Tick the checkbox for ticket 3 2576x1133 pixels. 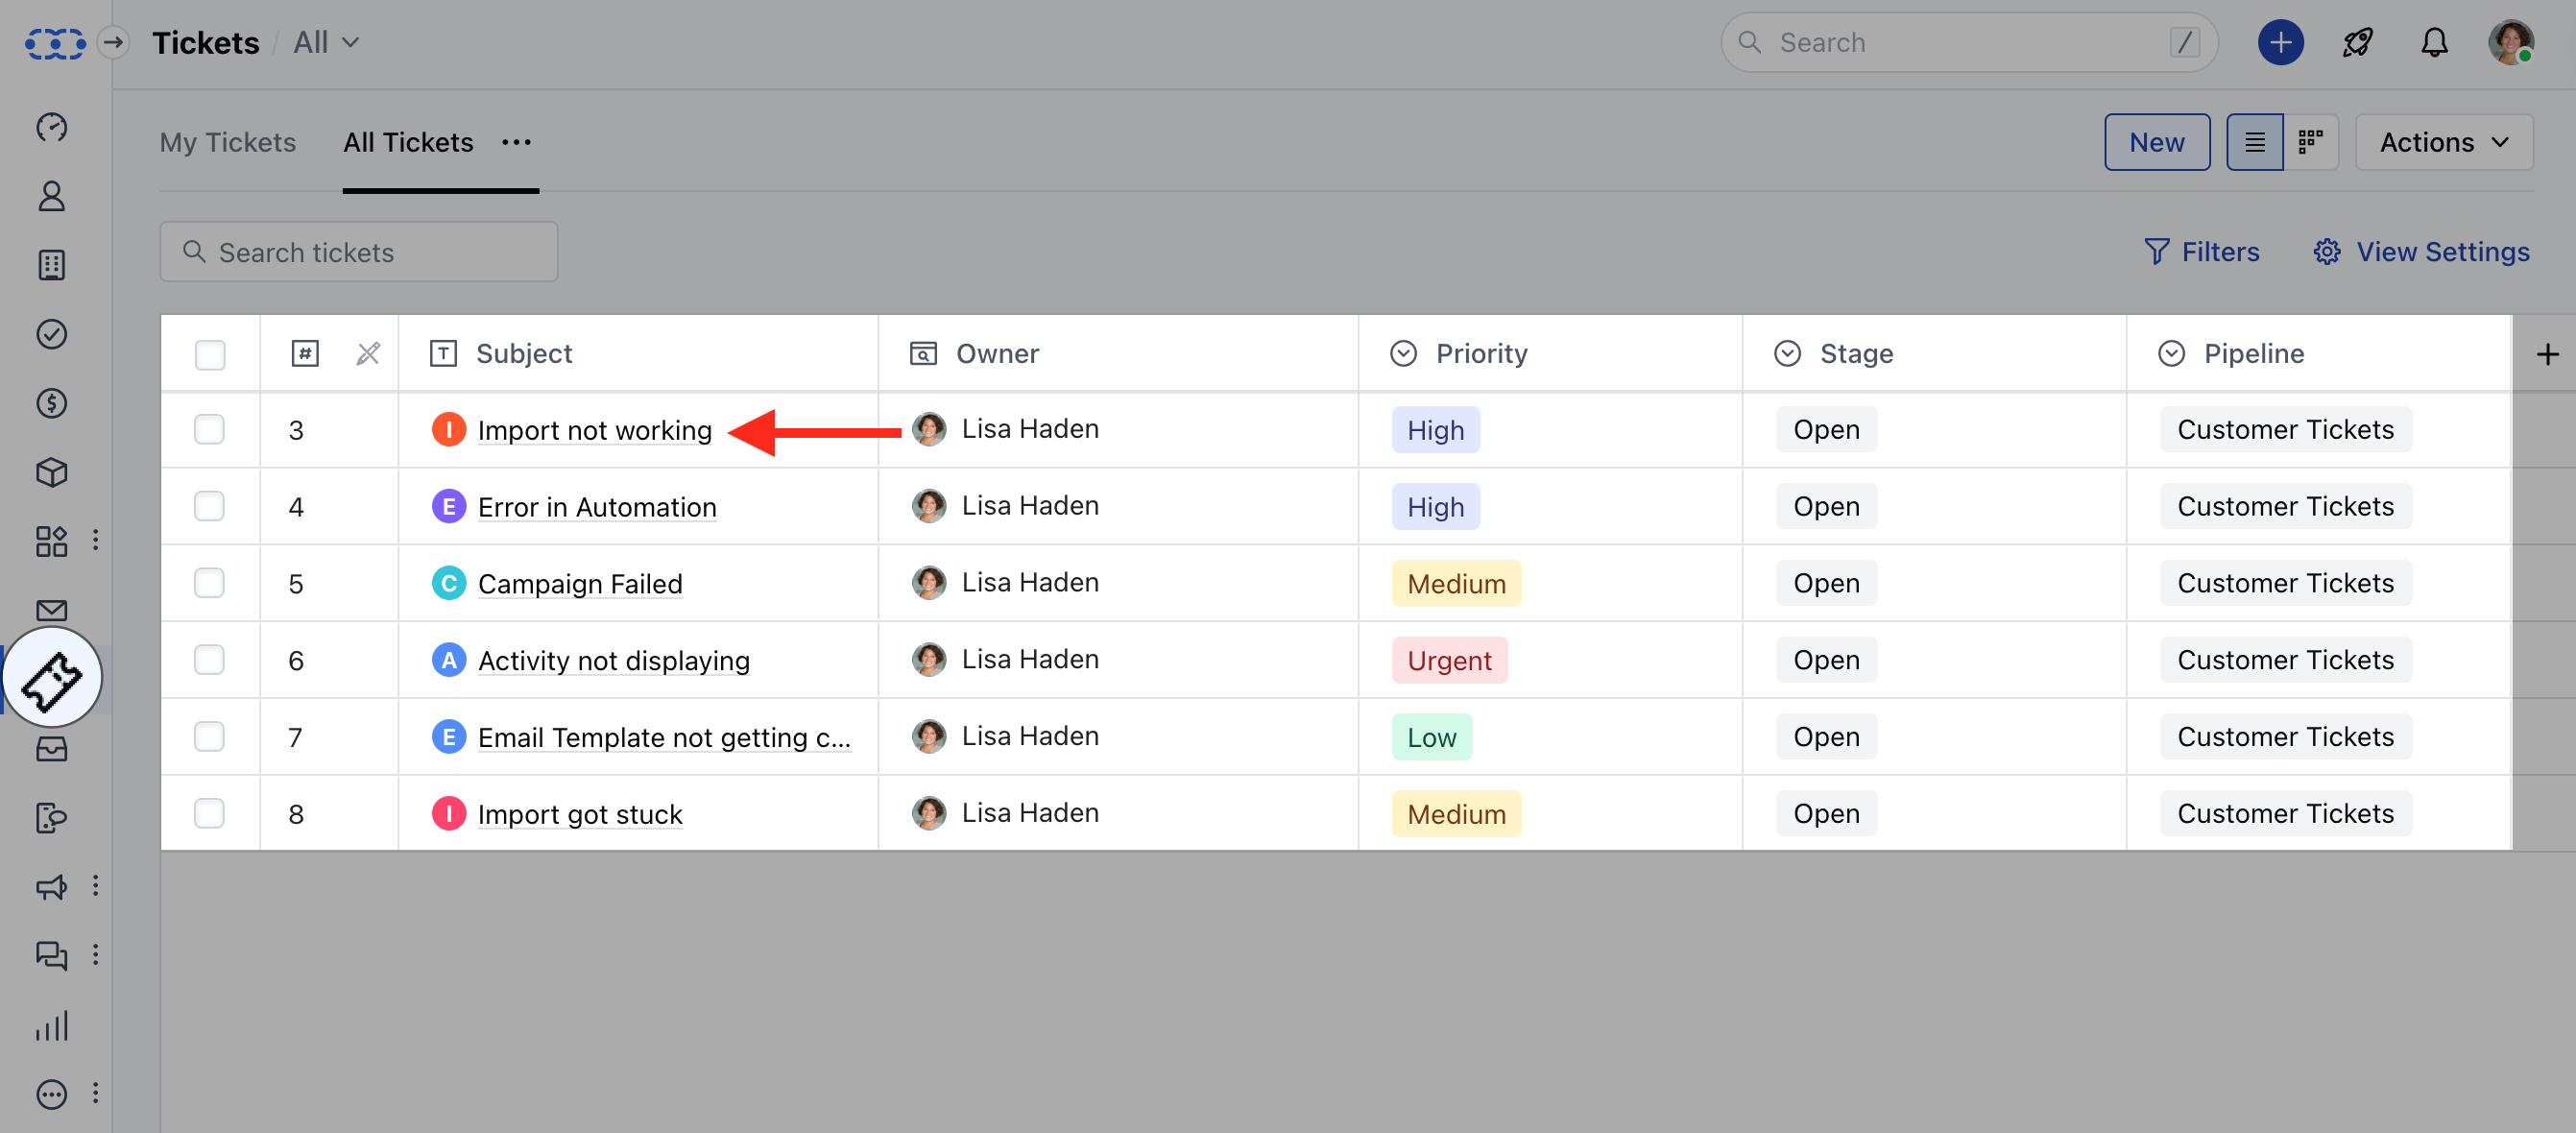(209, 430)
